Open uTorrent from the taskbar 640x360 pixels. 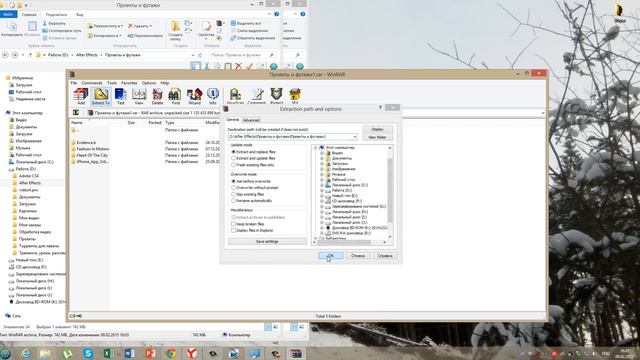point(67,353)
